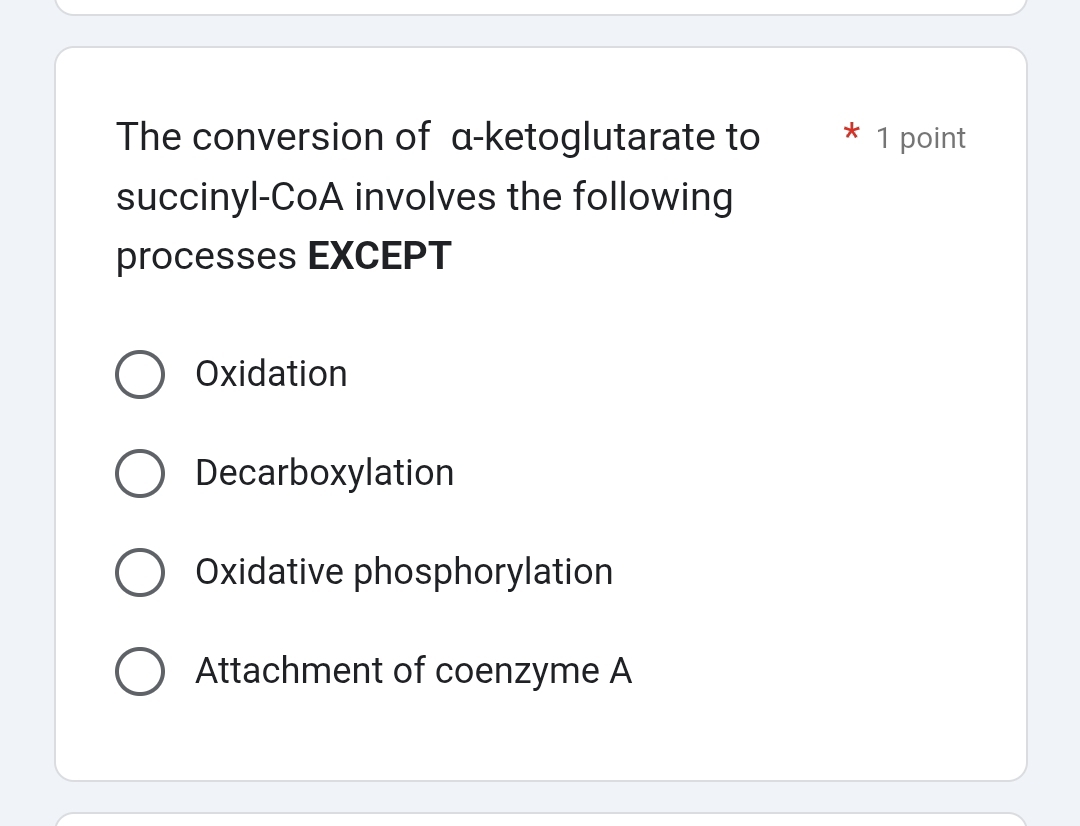Pick Attachment of coenzyme A option

[140, 671]
